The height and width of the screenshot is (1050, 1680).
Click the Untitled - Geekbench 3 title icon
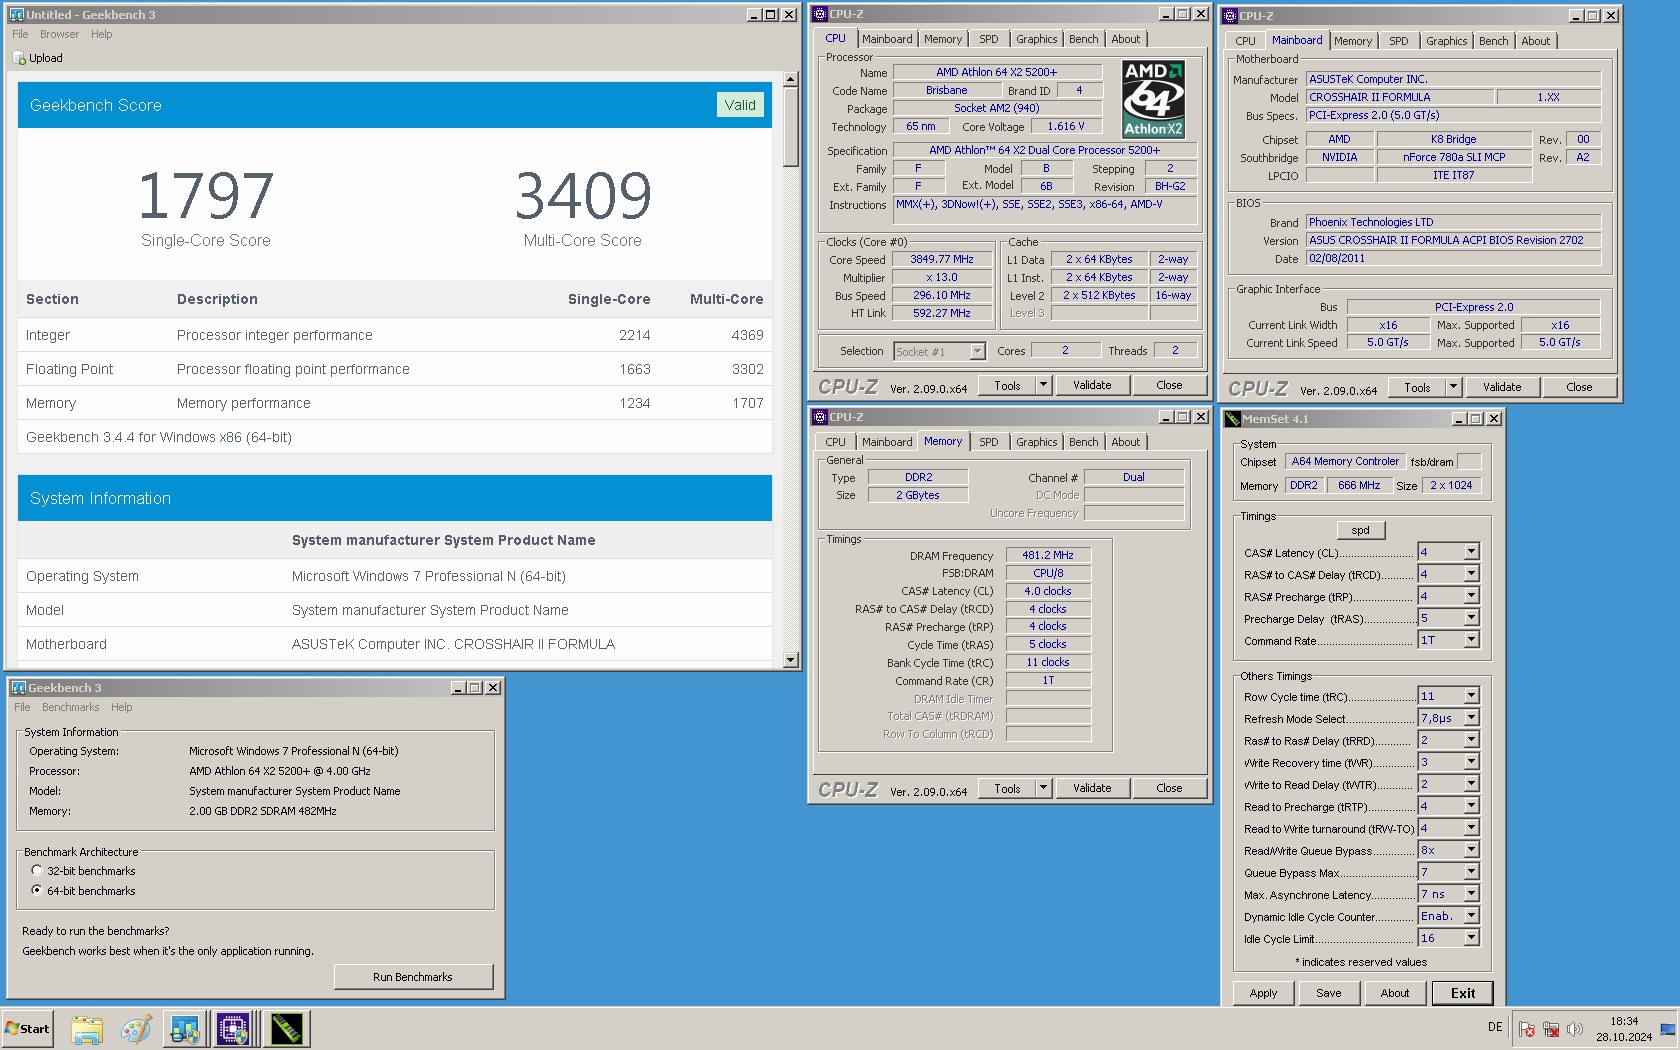(x=16, y=15)
